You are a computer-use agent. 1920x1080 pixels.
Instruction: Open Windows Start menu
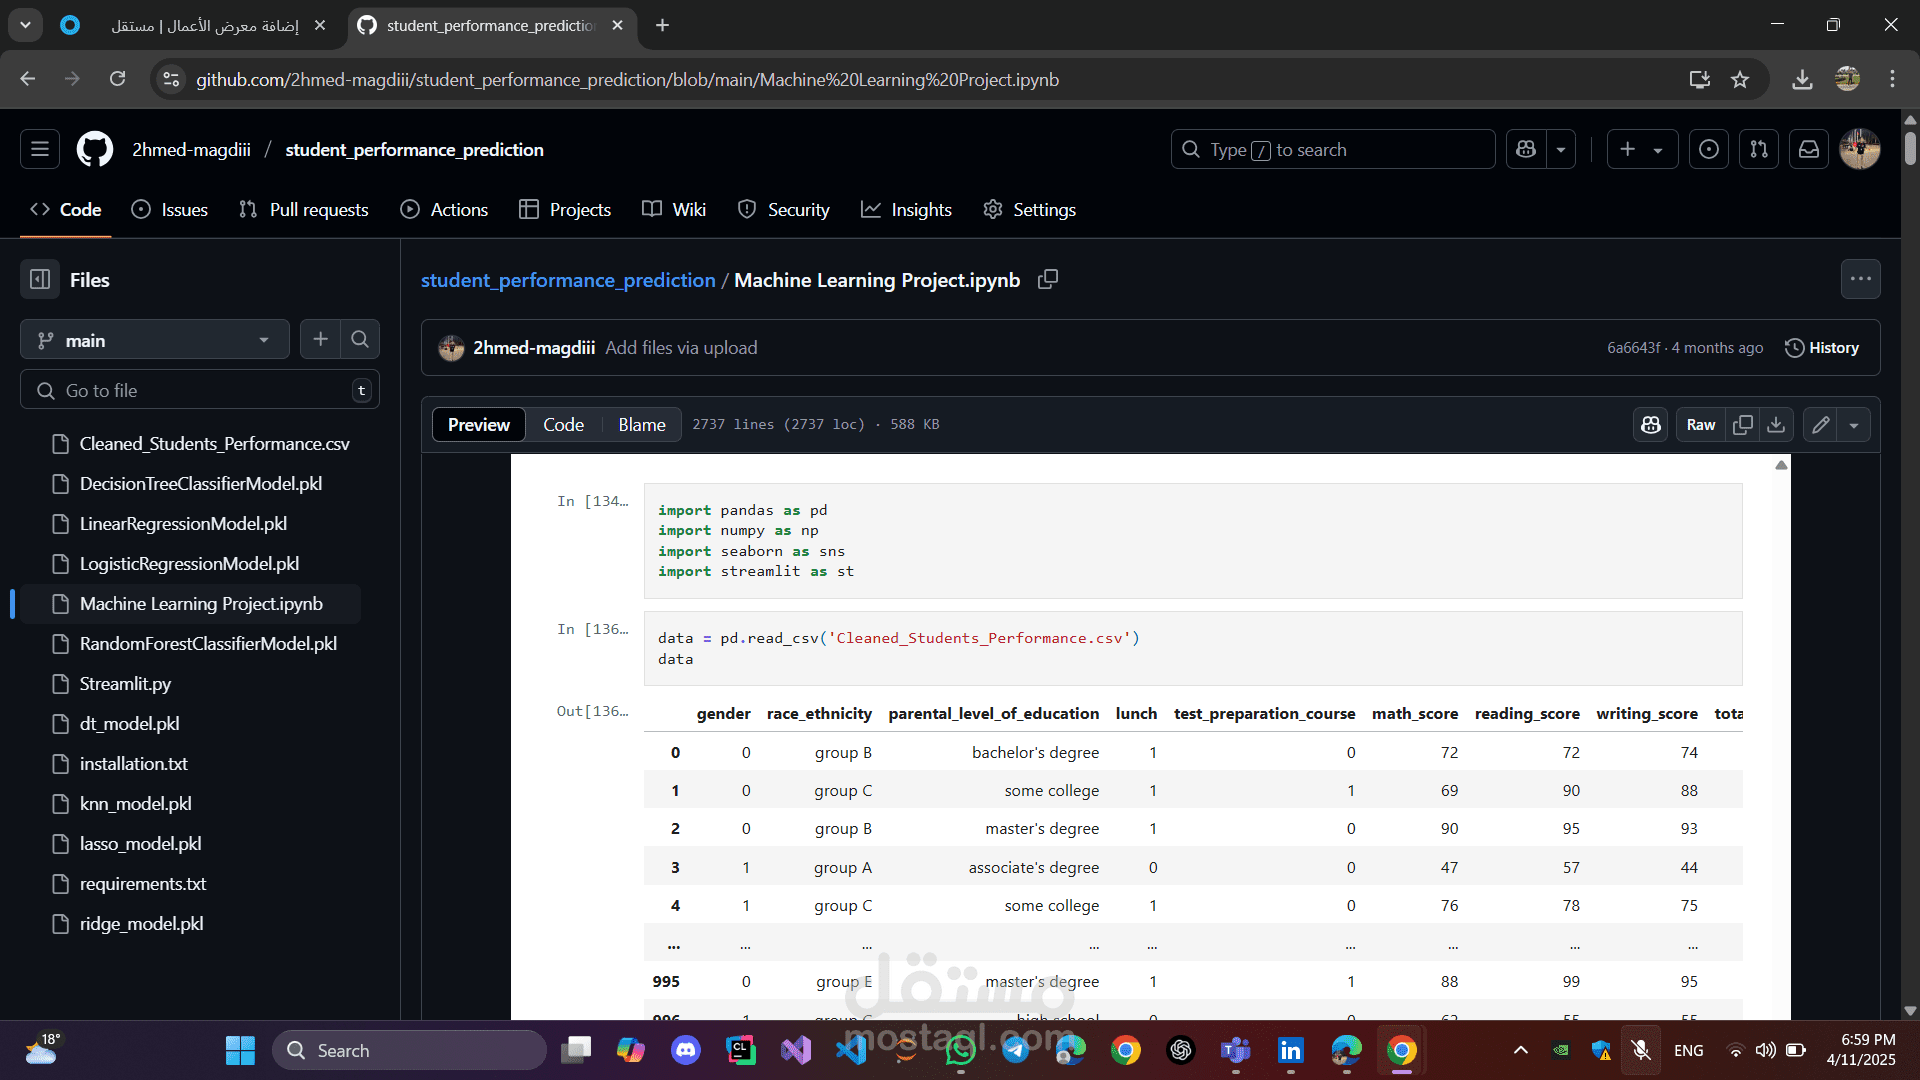pyautogui.click(x=240, y=1050)
